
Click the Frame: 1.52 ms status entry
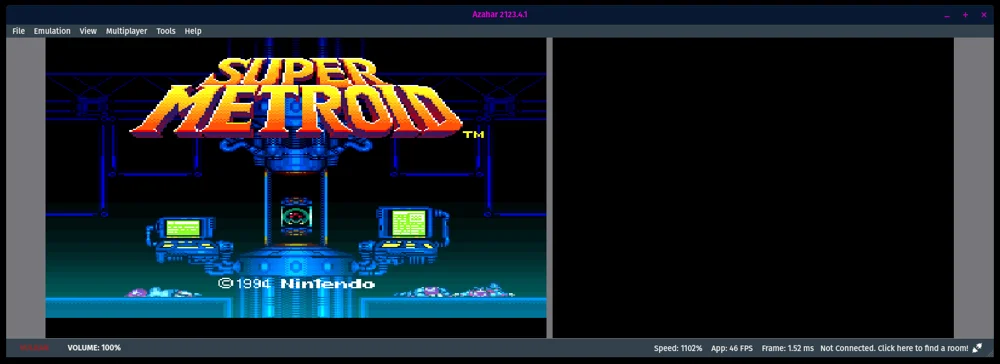click(788, 348)
